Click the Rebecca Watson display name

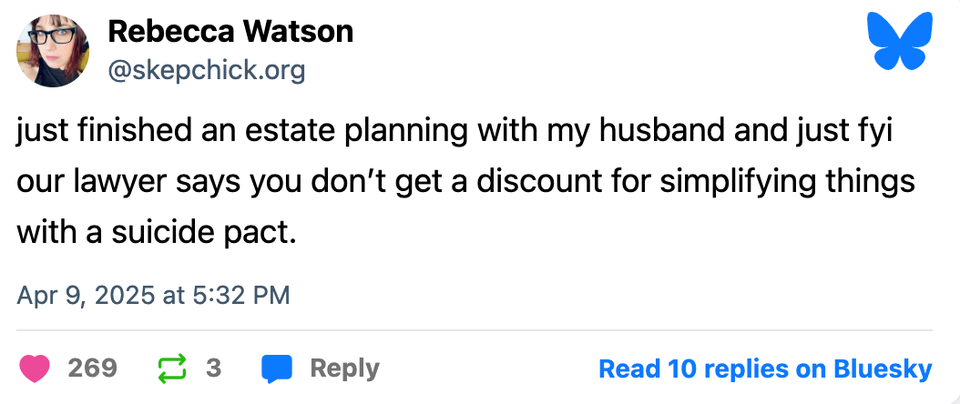[x=230, y=32]
